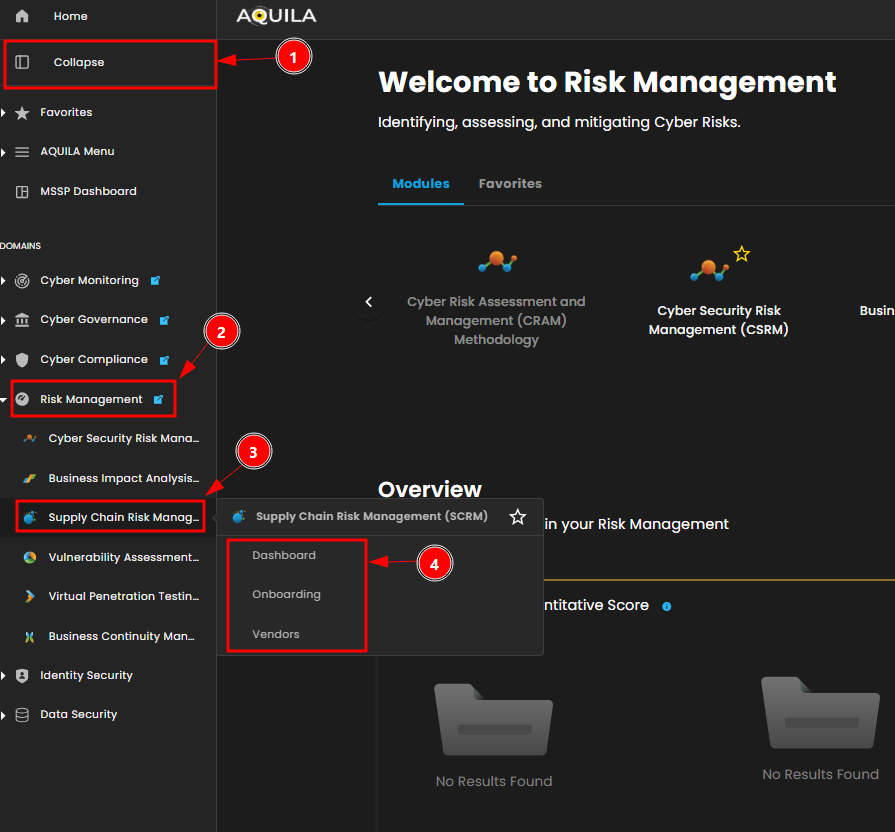Click the previous carousel arrow button
The width and height of the screenshot is (895, 832).
369,301
